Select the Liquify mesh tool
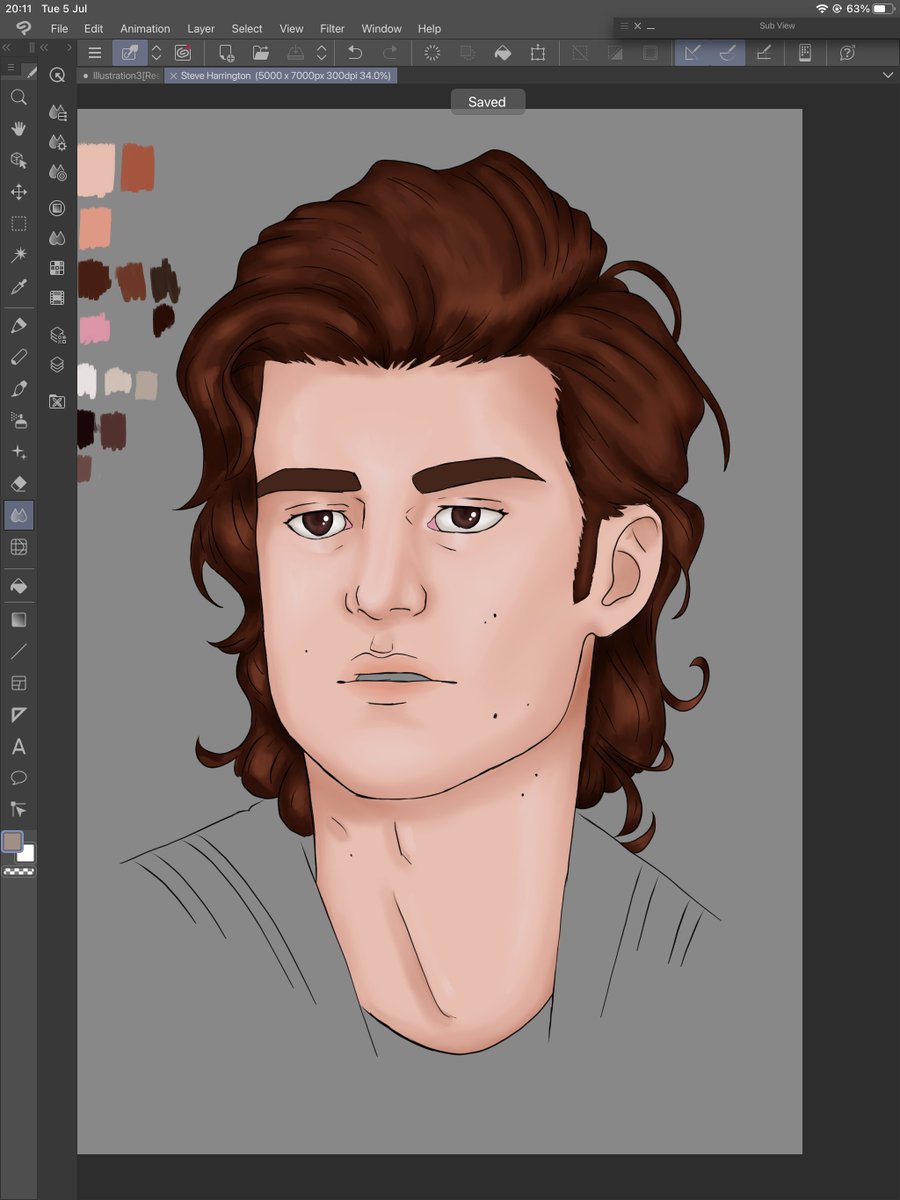The height and width of the screenshot is (1200, 900). pos(18,547)
